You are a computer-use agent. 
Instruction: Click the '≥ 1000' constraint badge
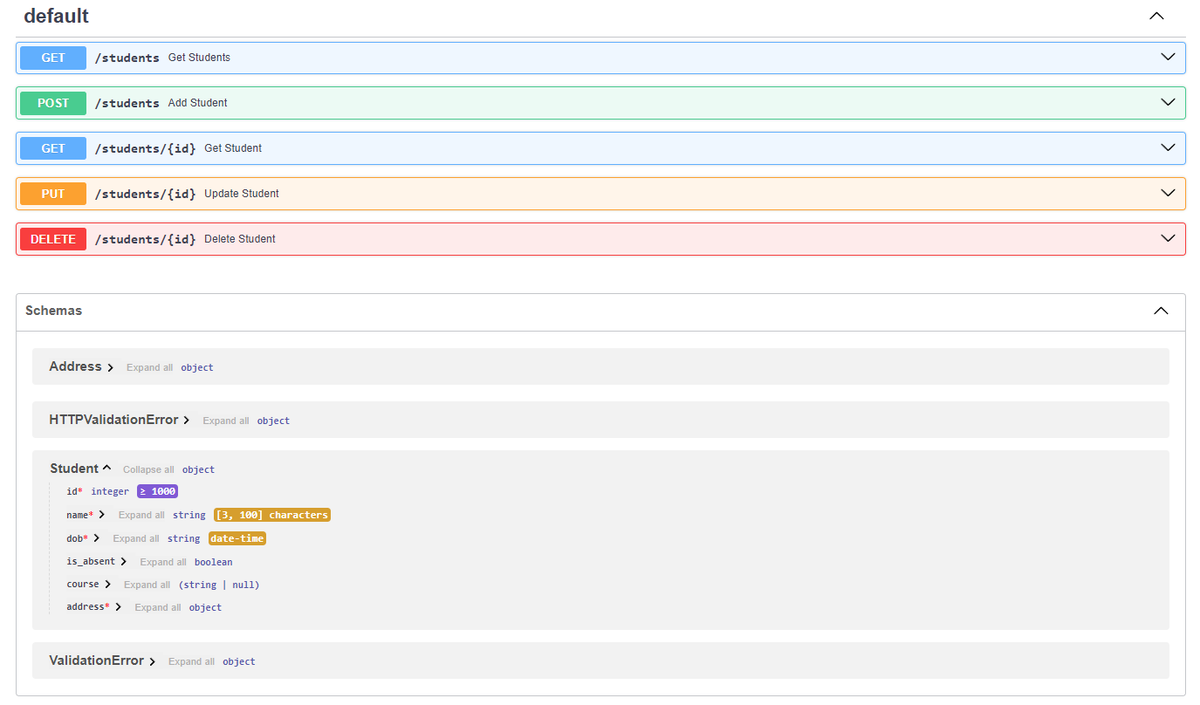(157, 492)
